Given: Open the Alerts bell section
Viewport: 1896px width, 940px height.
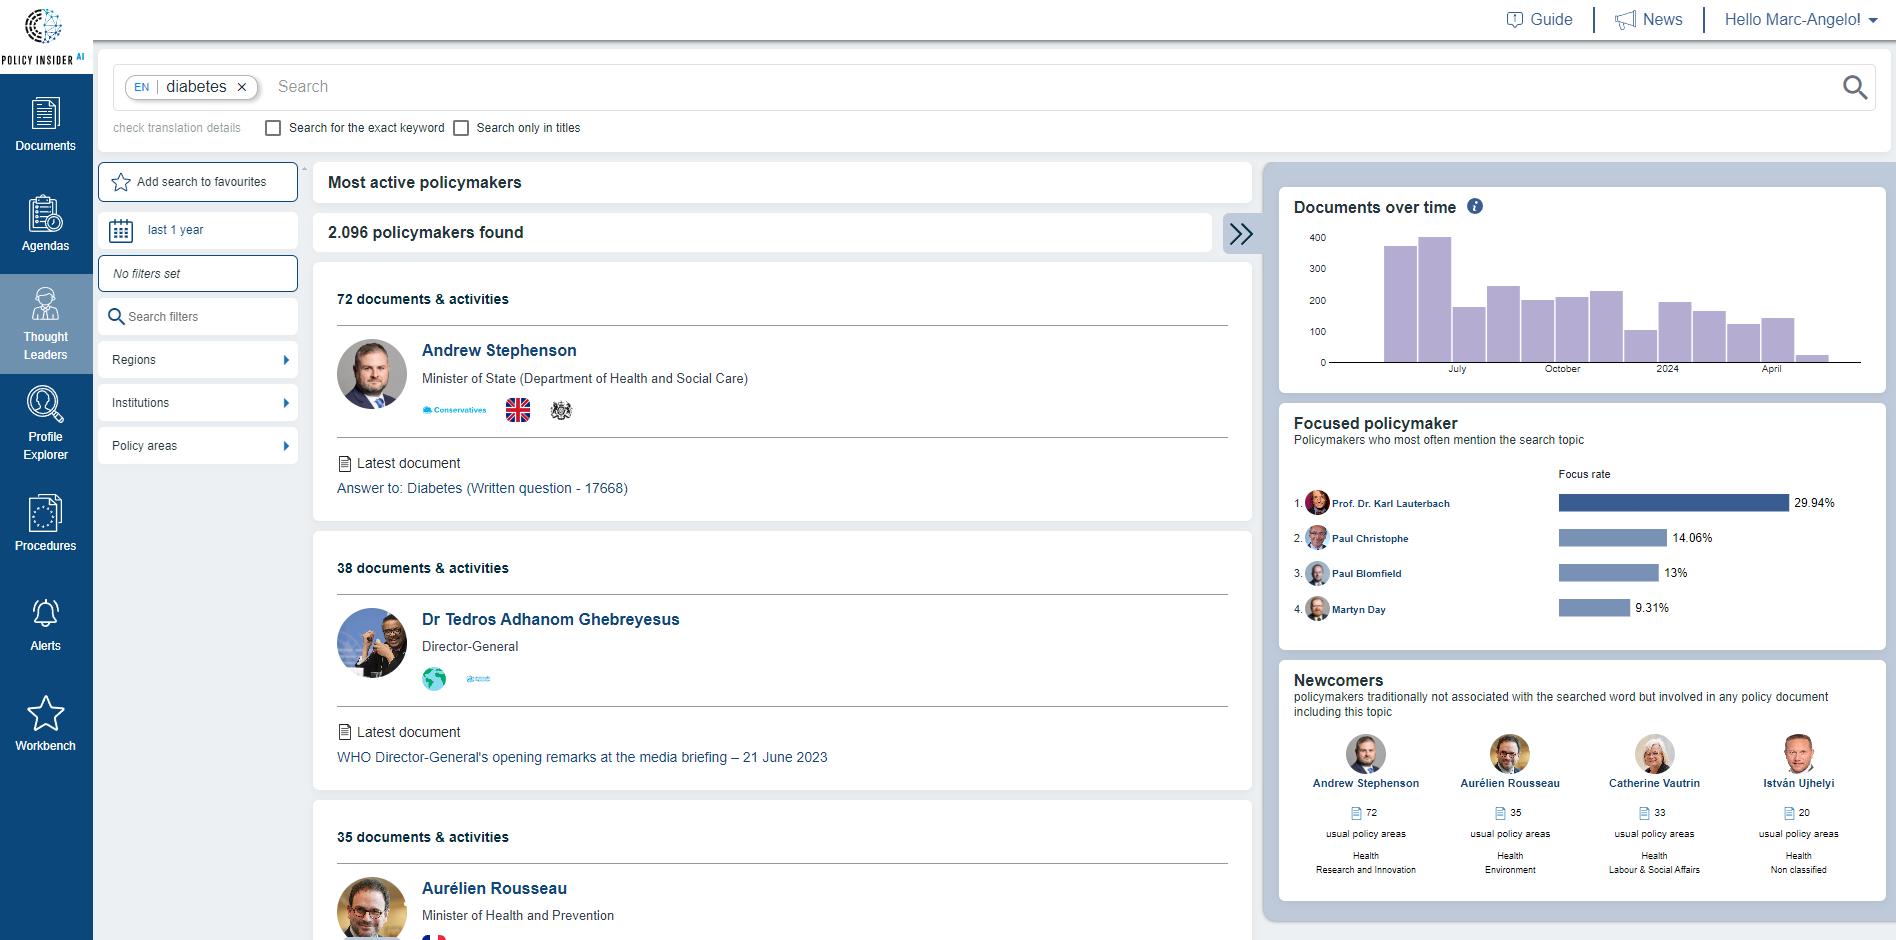Looking at the screenshot, I should click(45, 624).
